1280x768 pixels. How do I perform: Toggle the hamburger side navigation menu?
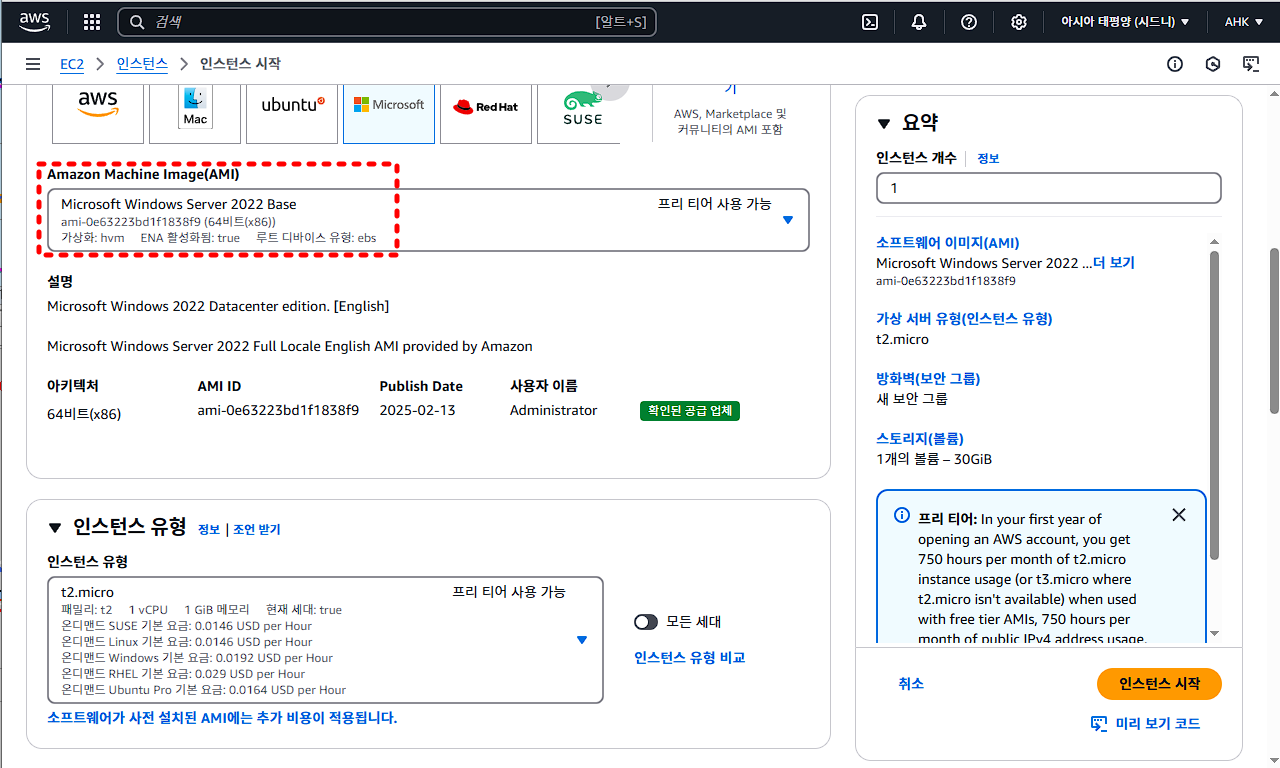tap(33, 64)
